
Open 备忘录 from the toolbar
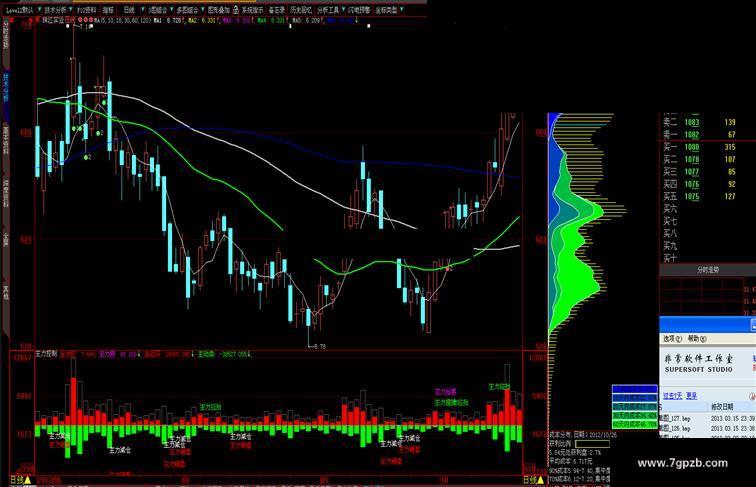tap(277, 9)
